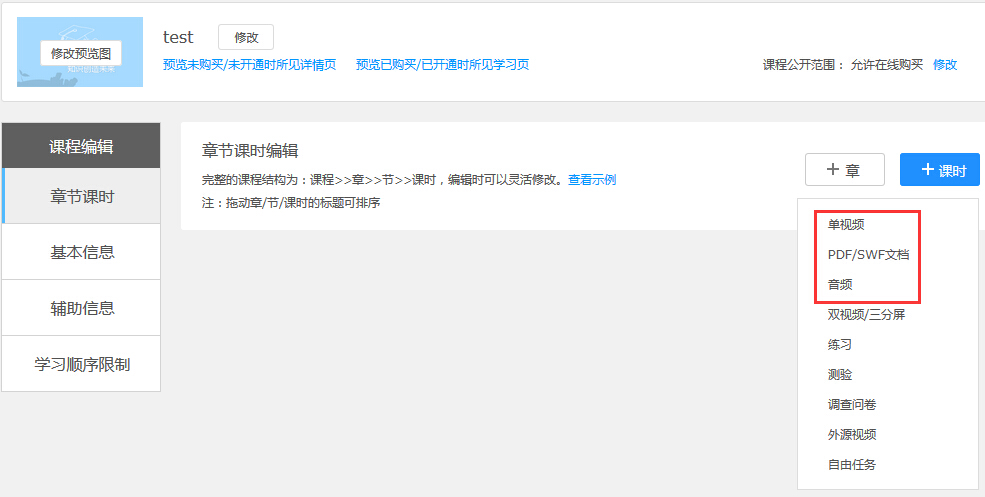Choose PDF/SWF文档 from the lesson menu

pyautogui.click(x=868, y=255)
